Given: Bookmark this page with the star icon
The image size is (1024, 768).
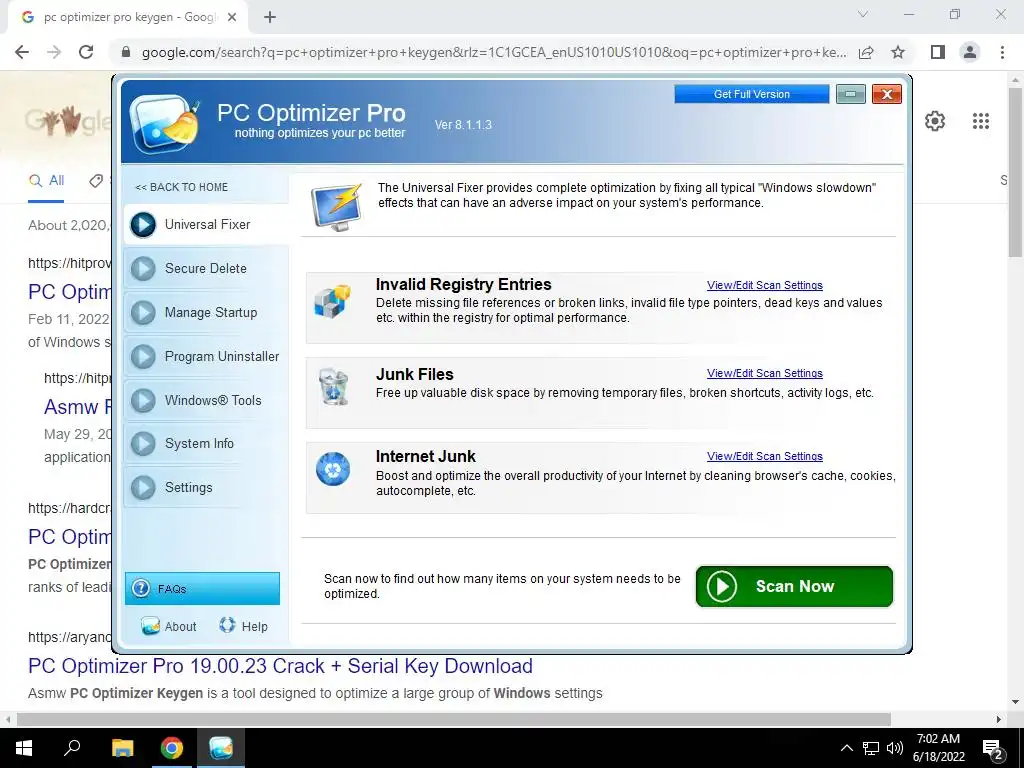Looking at the screenshot, I should pos(898,52).
